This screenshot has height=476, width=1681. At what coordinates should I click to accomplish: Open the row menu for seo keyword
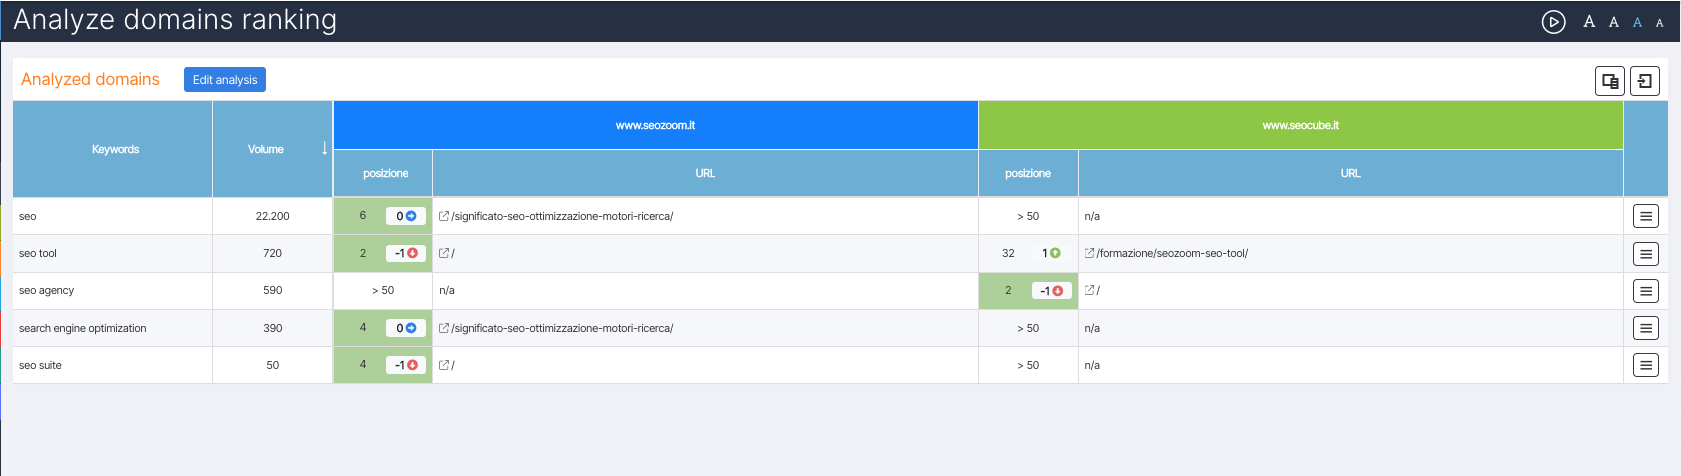[x=1646, y=216]
